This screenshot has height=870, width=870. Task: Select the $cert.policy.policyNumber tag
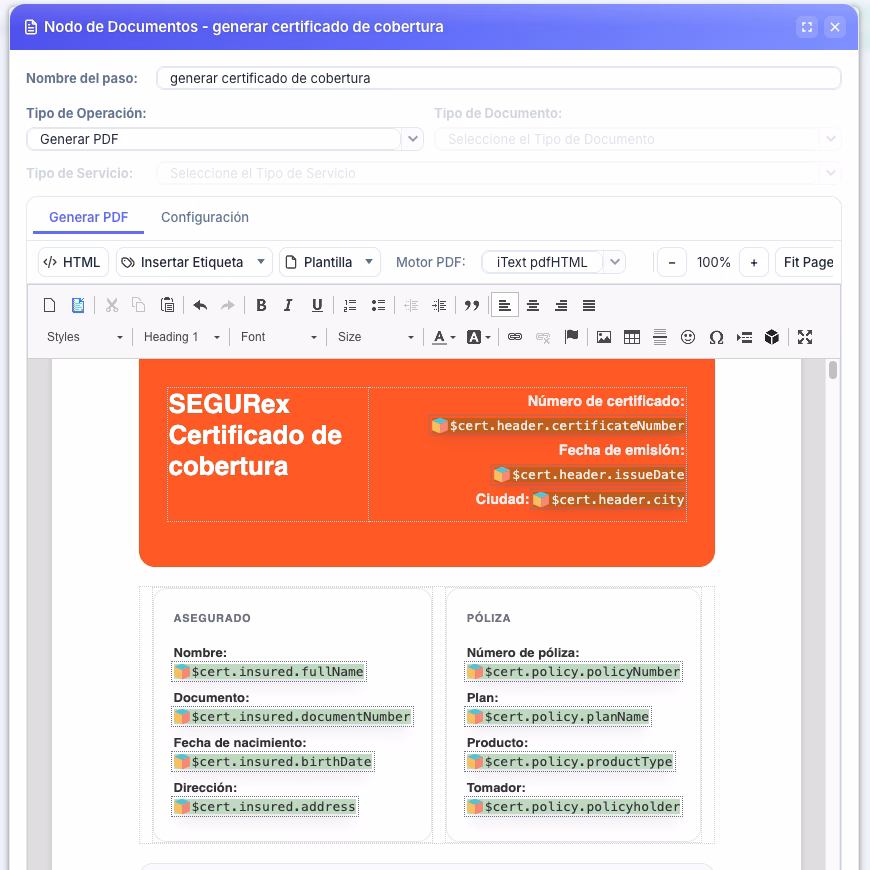[574, 672]
